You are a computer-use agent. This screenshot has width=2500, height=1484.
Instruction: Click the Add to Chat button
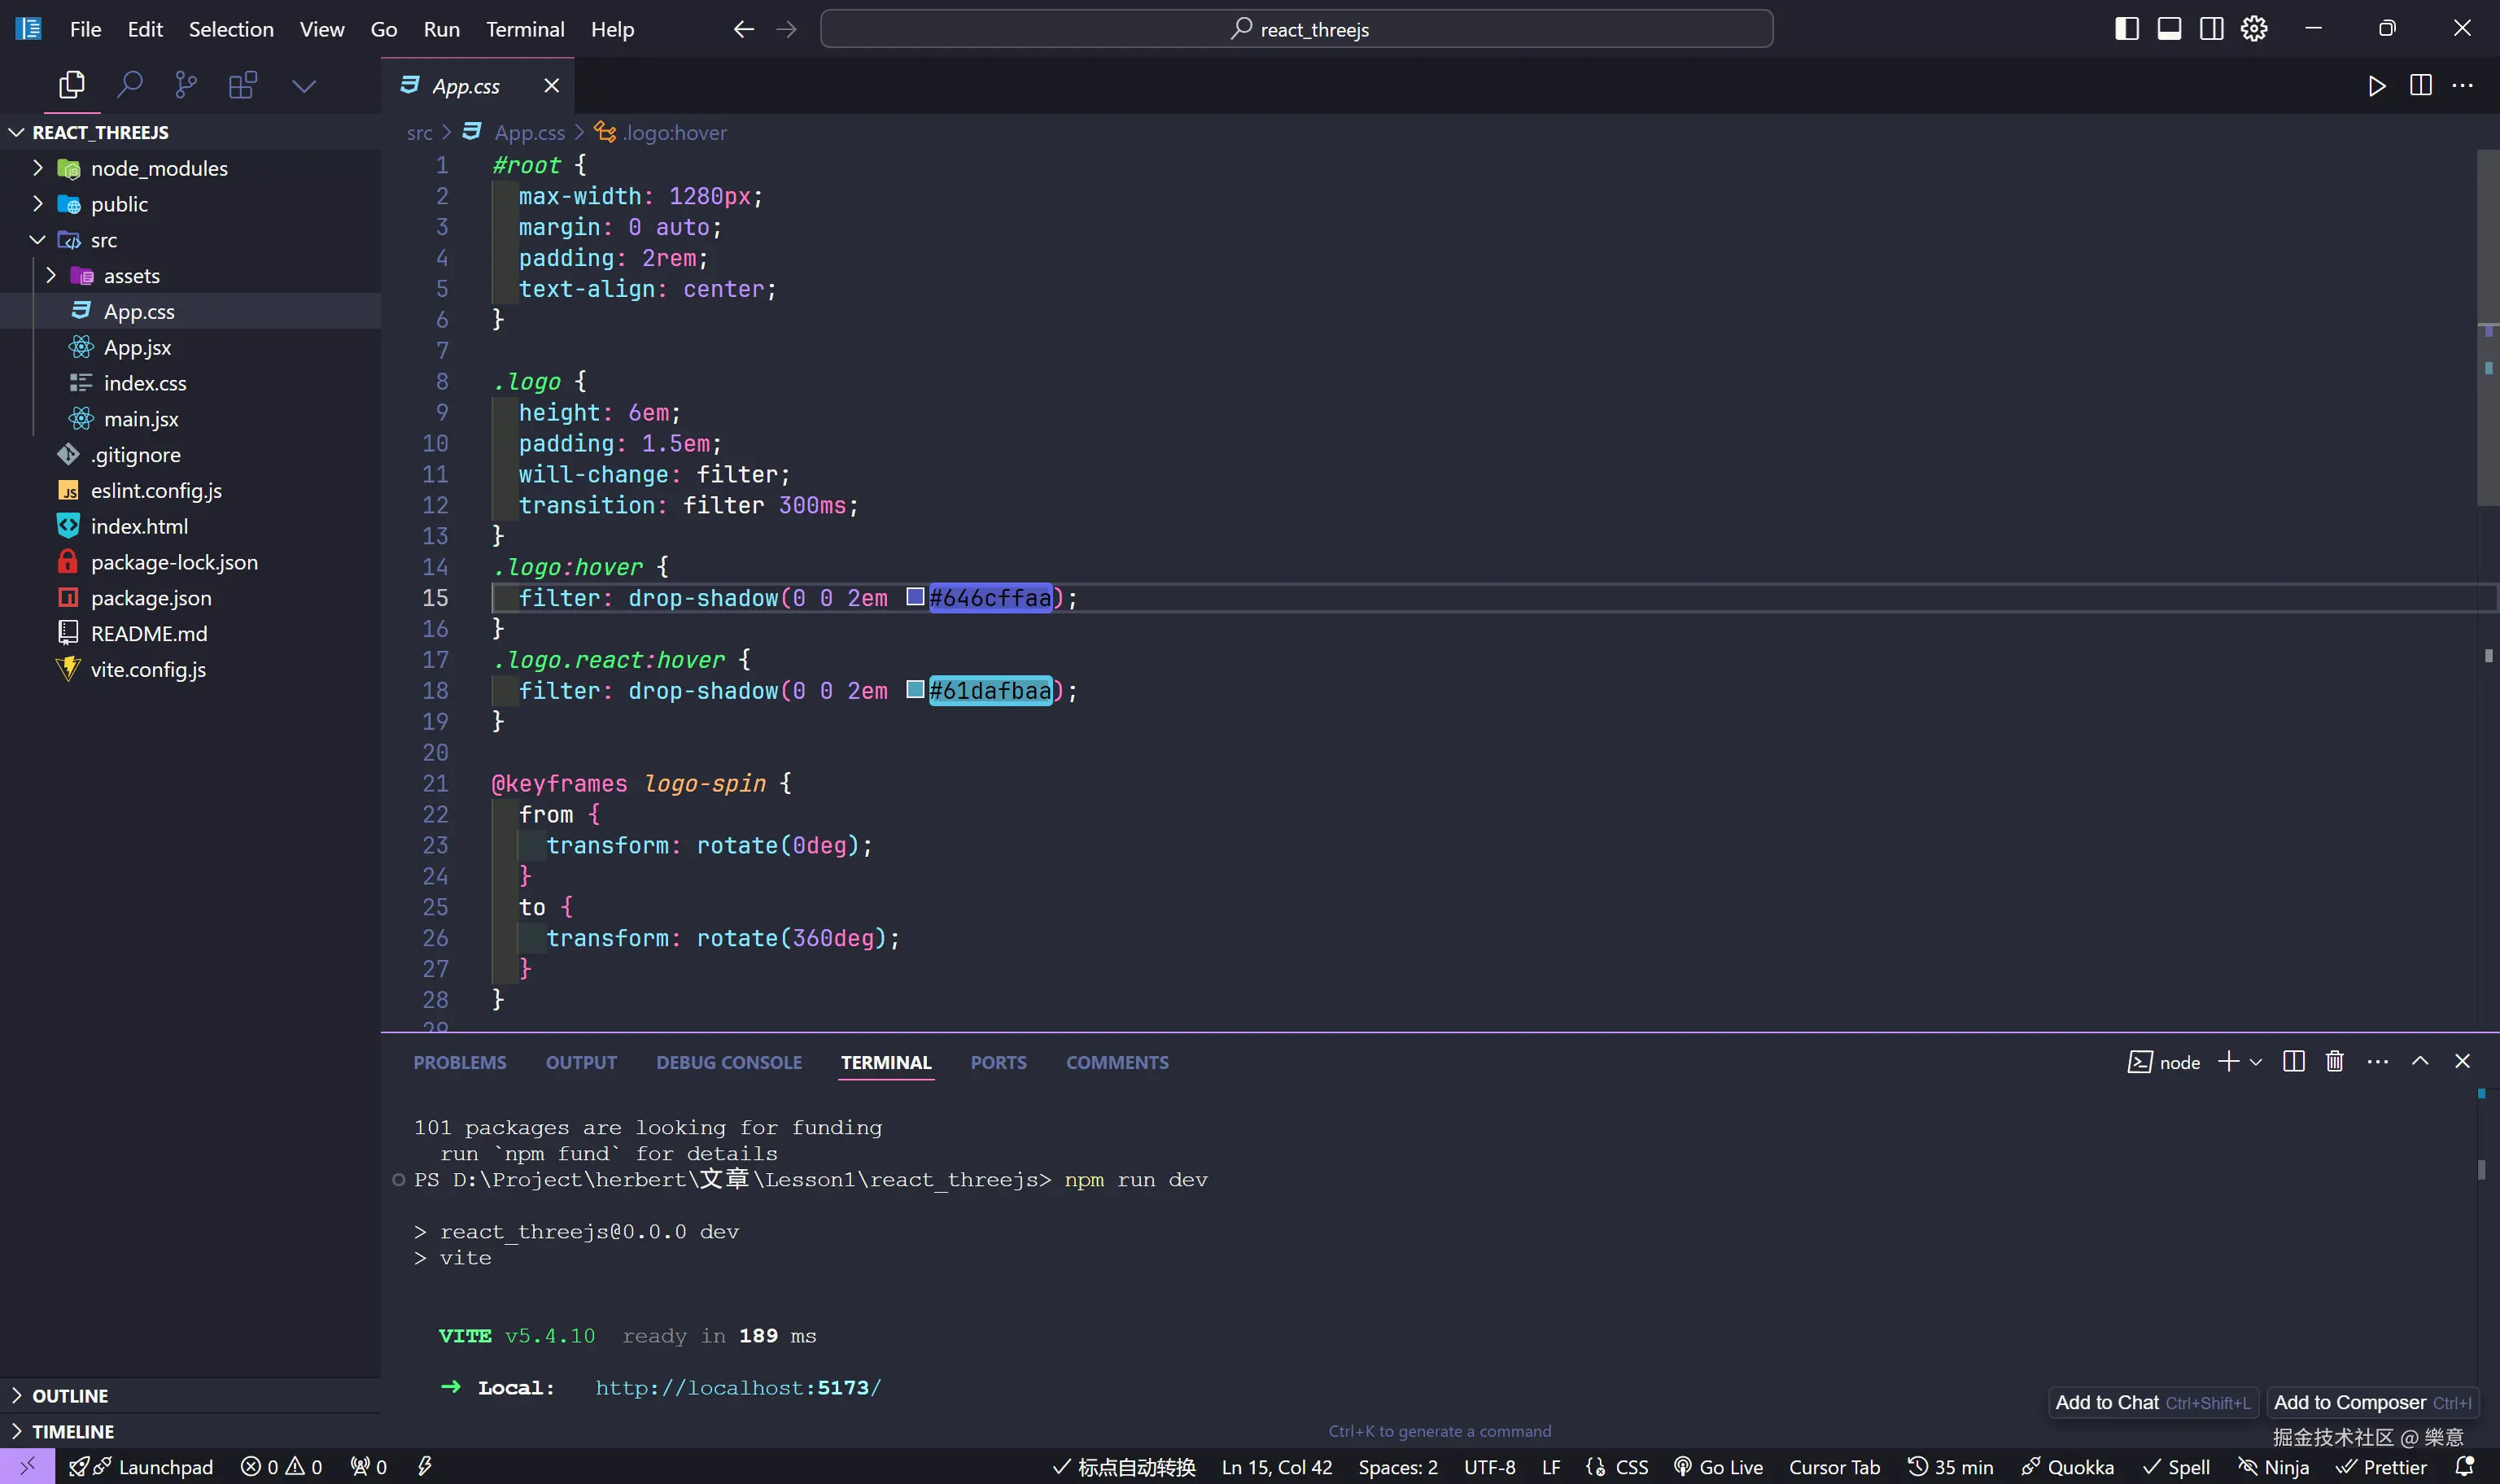[2152, 1402]
